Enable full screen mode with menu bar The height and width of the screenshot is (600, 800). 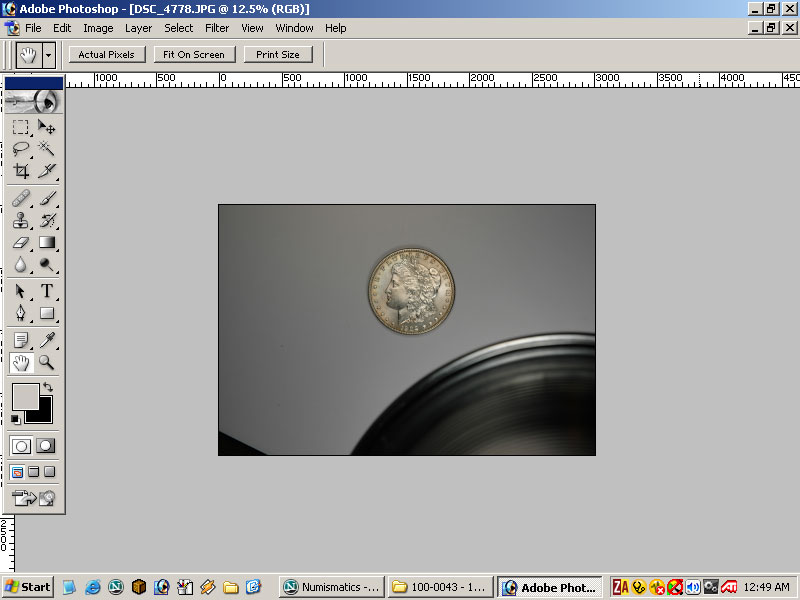click(x=33, y=472)
